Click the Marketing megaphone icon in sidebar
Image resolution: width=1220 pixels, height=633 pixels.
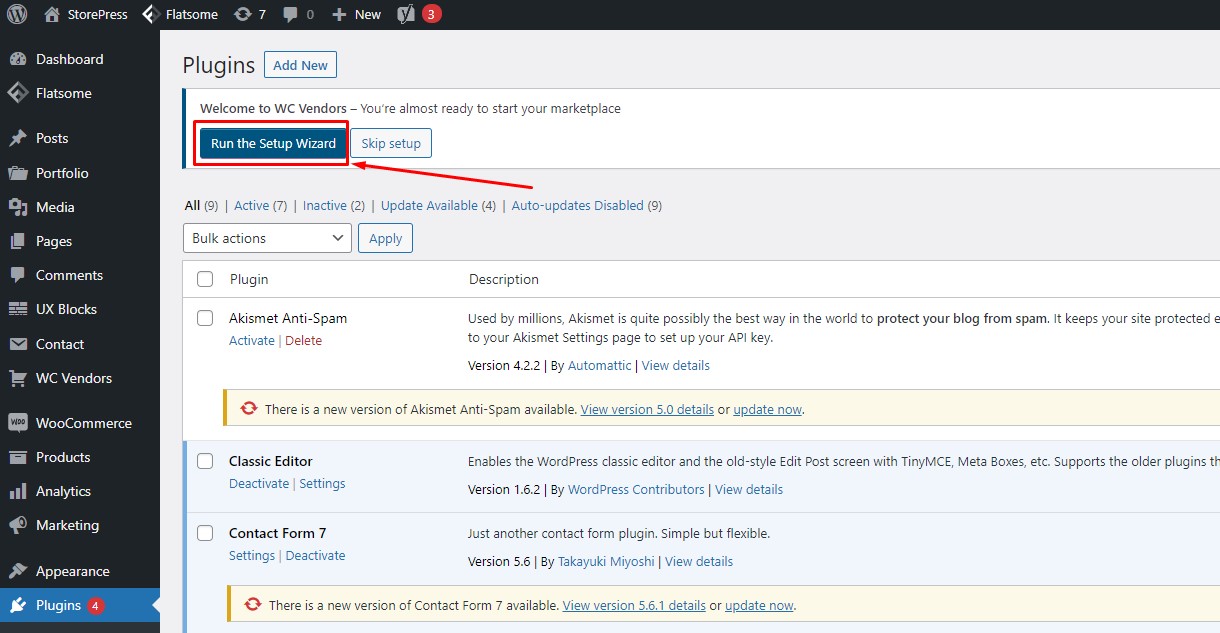(x=18, y=525)
